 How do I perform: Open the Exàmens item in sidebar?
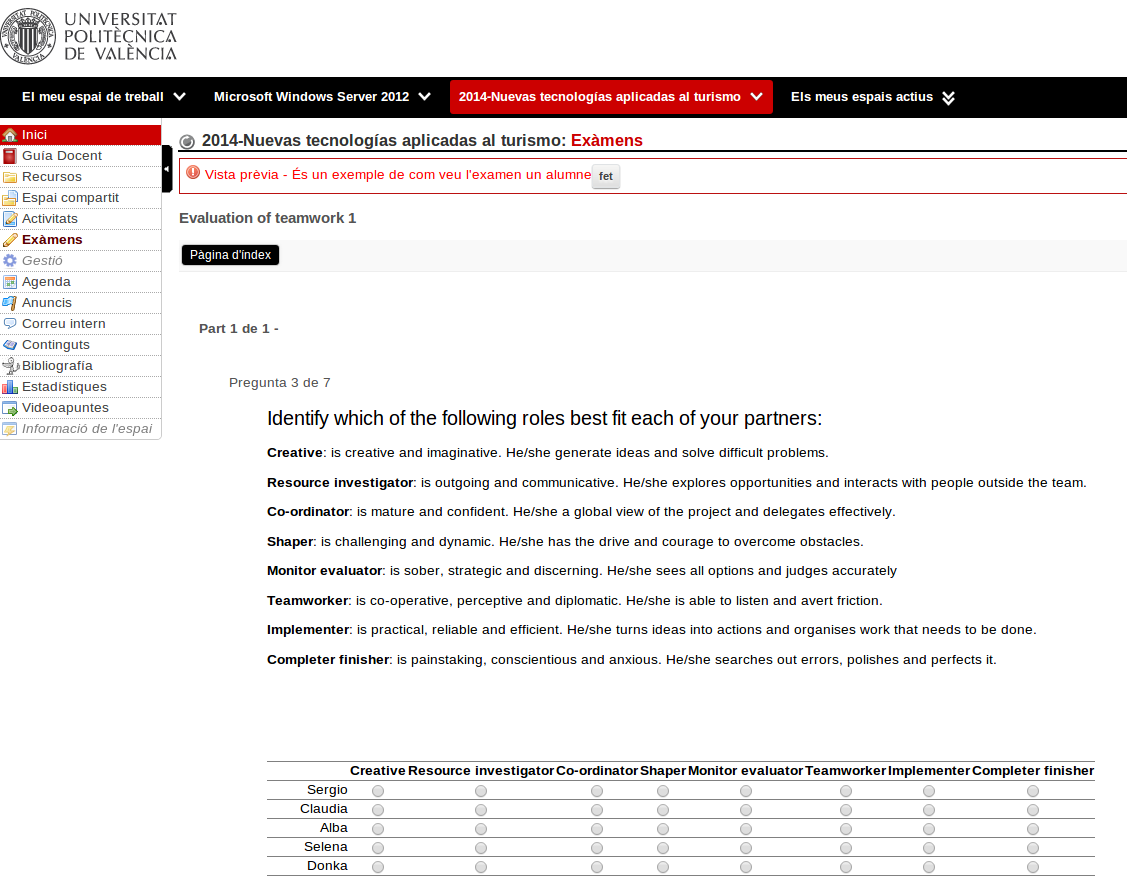[52, 240]
